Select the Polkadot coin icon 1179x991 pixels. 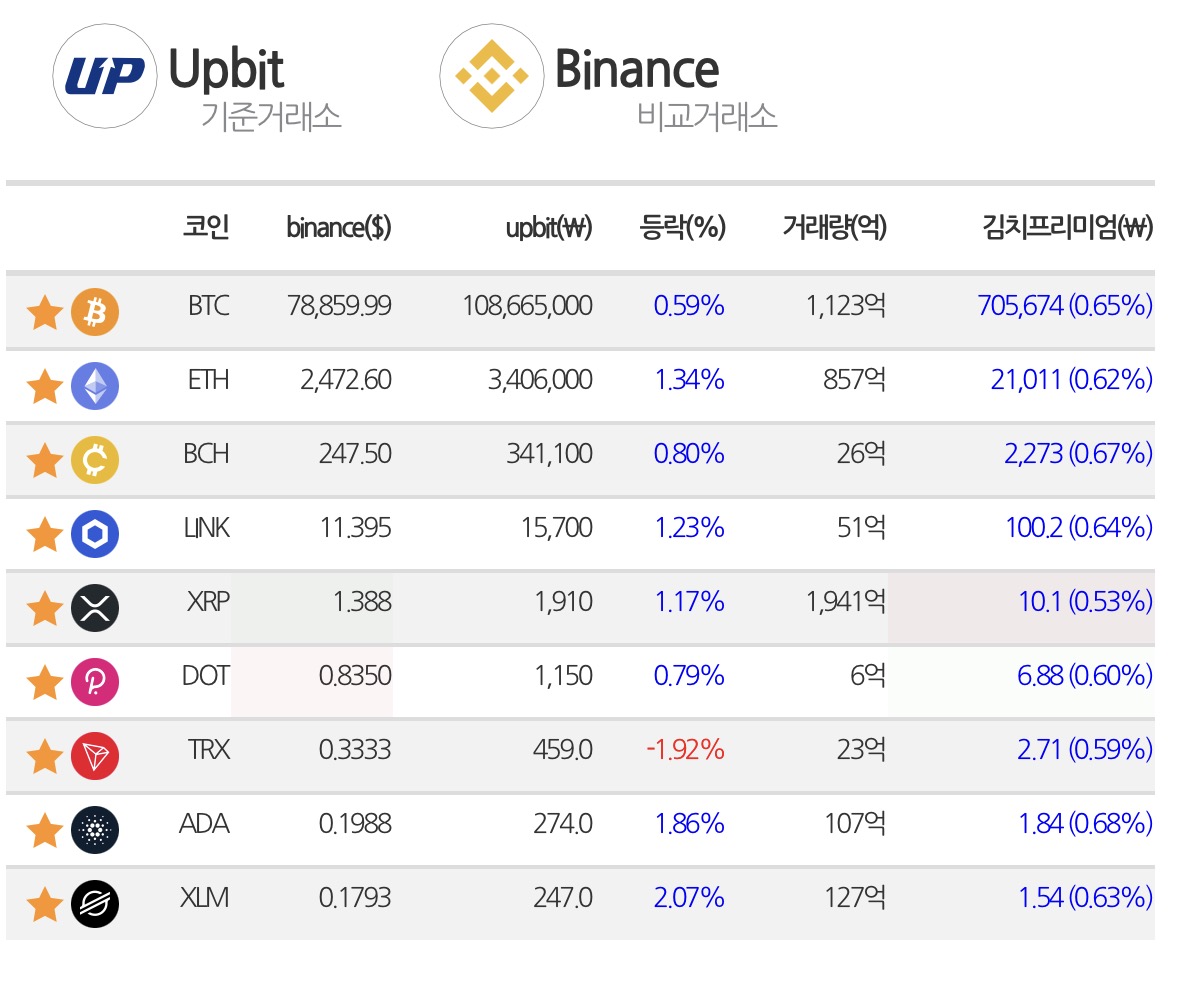[x=95, y=682]
